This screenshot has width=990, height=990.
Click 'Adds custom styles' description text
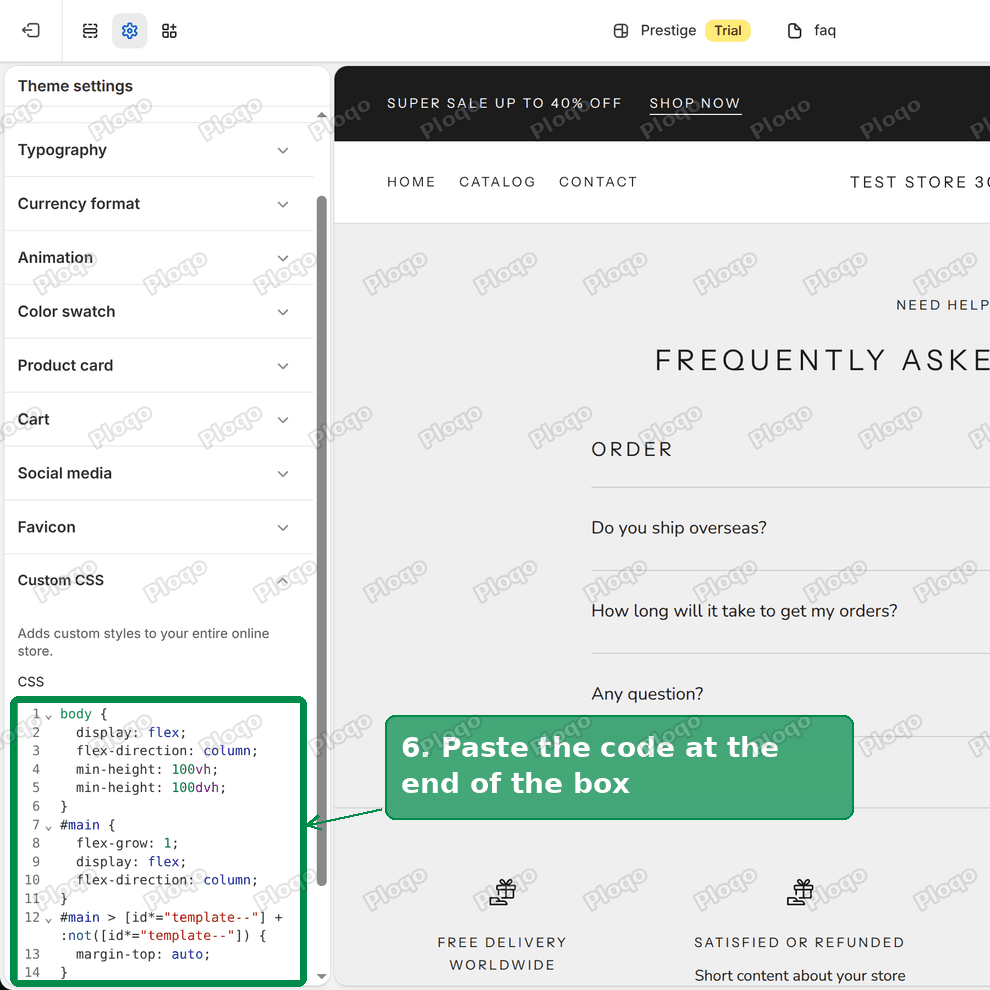coord(143,642)
